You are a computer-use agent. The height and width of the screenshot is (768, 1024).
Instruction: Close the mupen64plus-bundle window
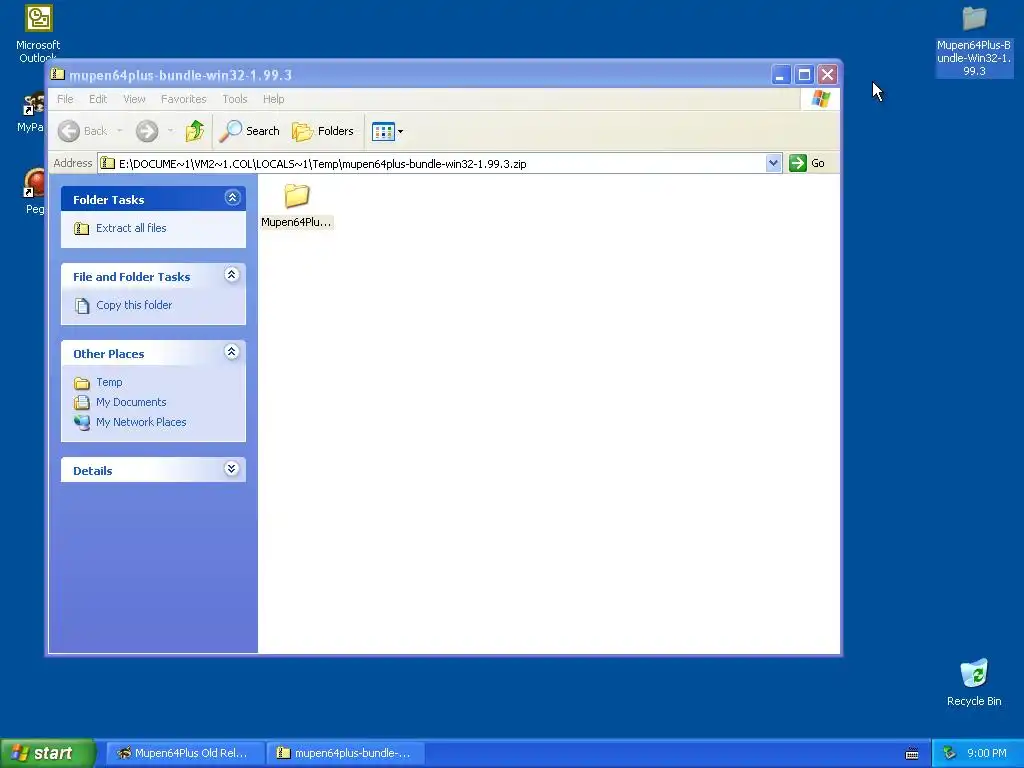827,75
